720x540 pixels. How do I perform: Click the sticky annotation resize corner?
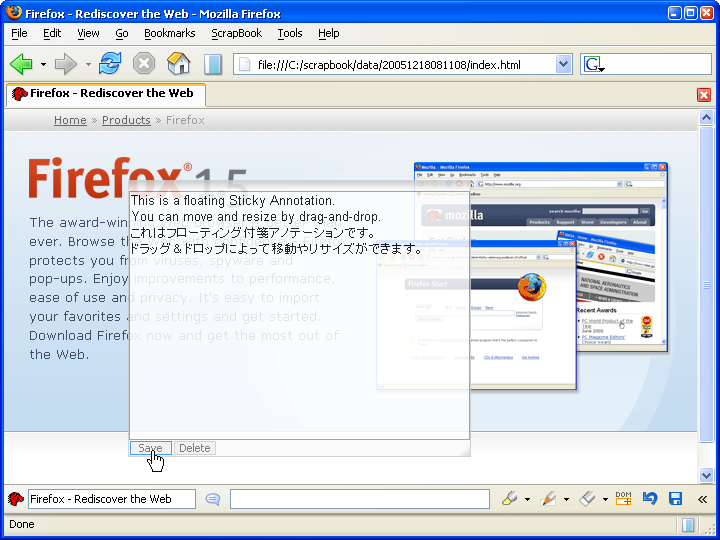coord(465,451)
